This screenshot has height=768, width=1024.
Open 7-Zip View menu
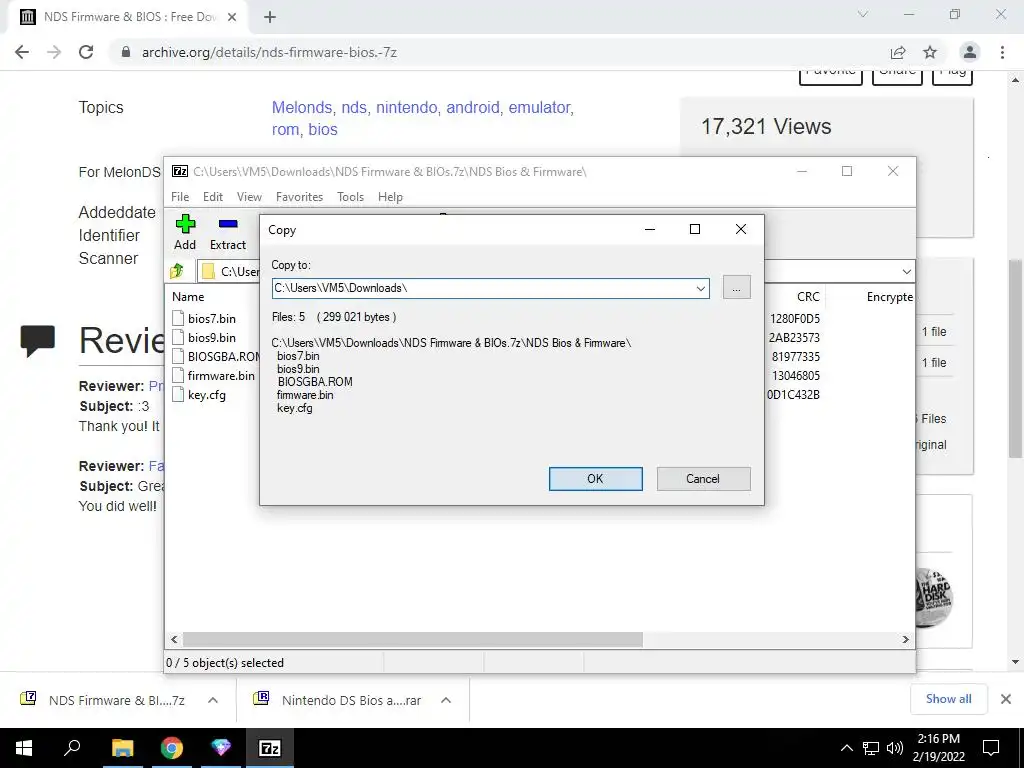click(249, 197)
